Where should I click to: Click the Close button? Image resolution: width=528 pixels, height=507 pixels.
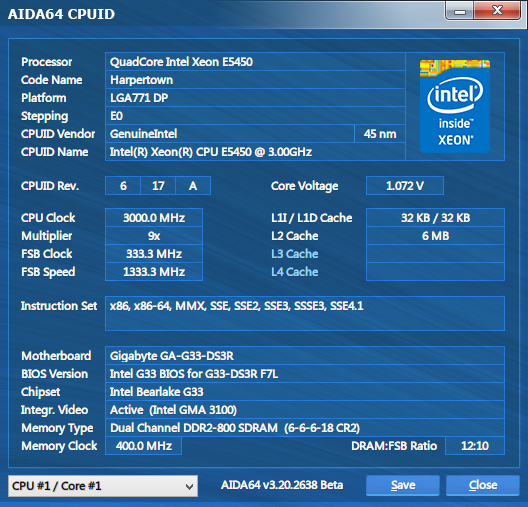click(x=483, y=485)
